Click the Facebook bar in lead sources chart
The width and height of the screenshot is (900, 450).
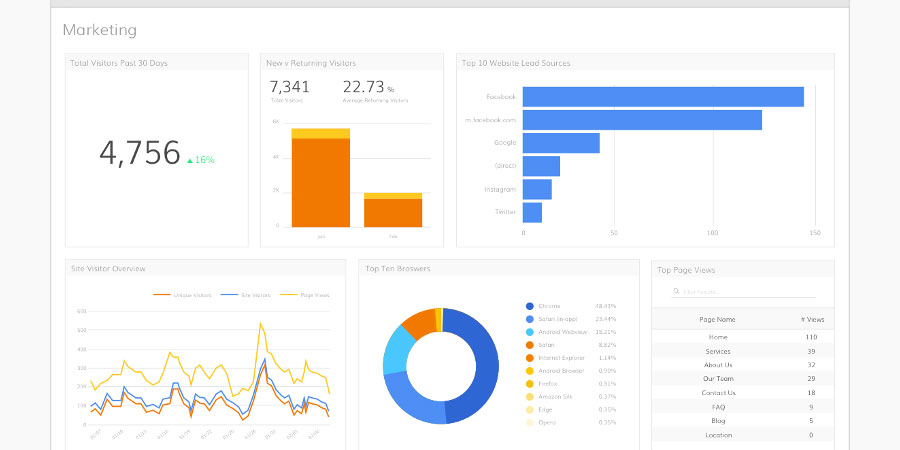663,97
